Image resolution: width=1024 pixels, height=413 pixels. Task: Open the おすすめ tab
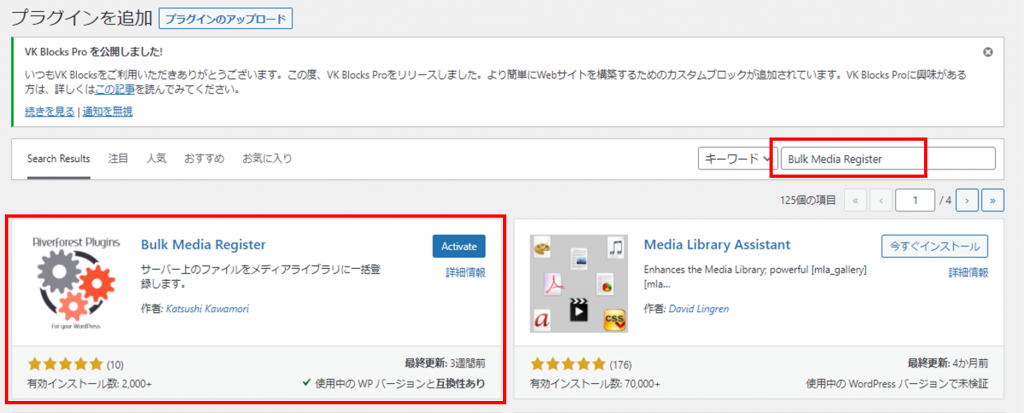click(204, 158)
